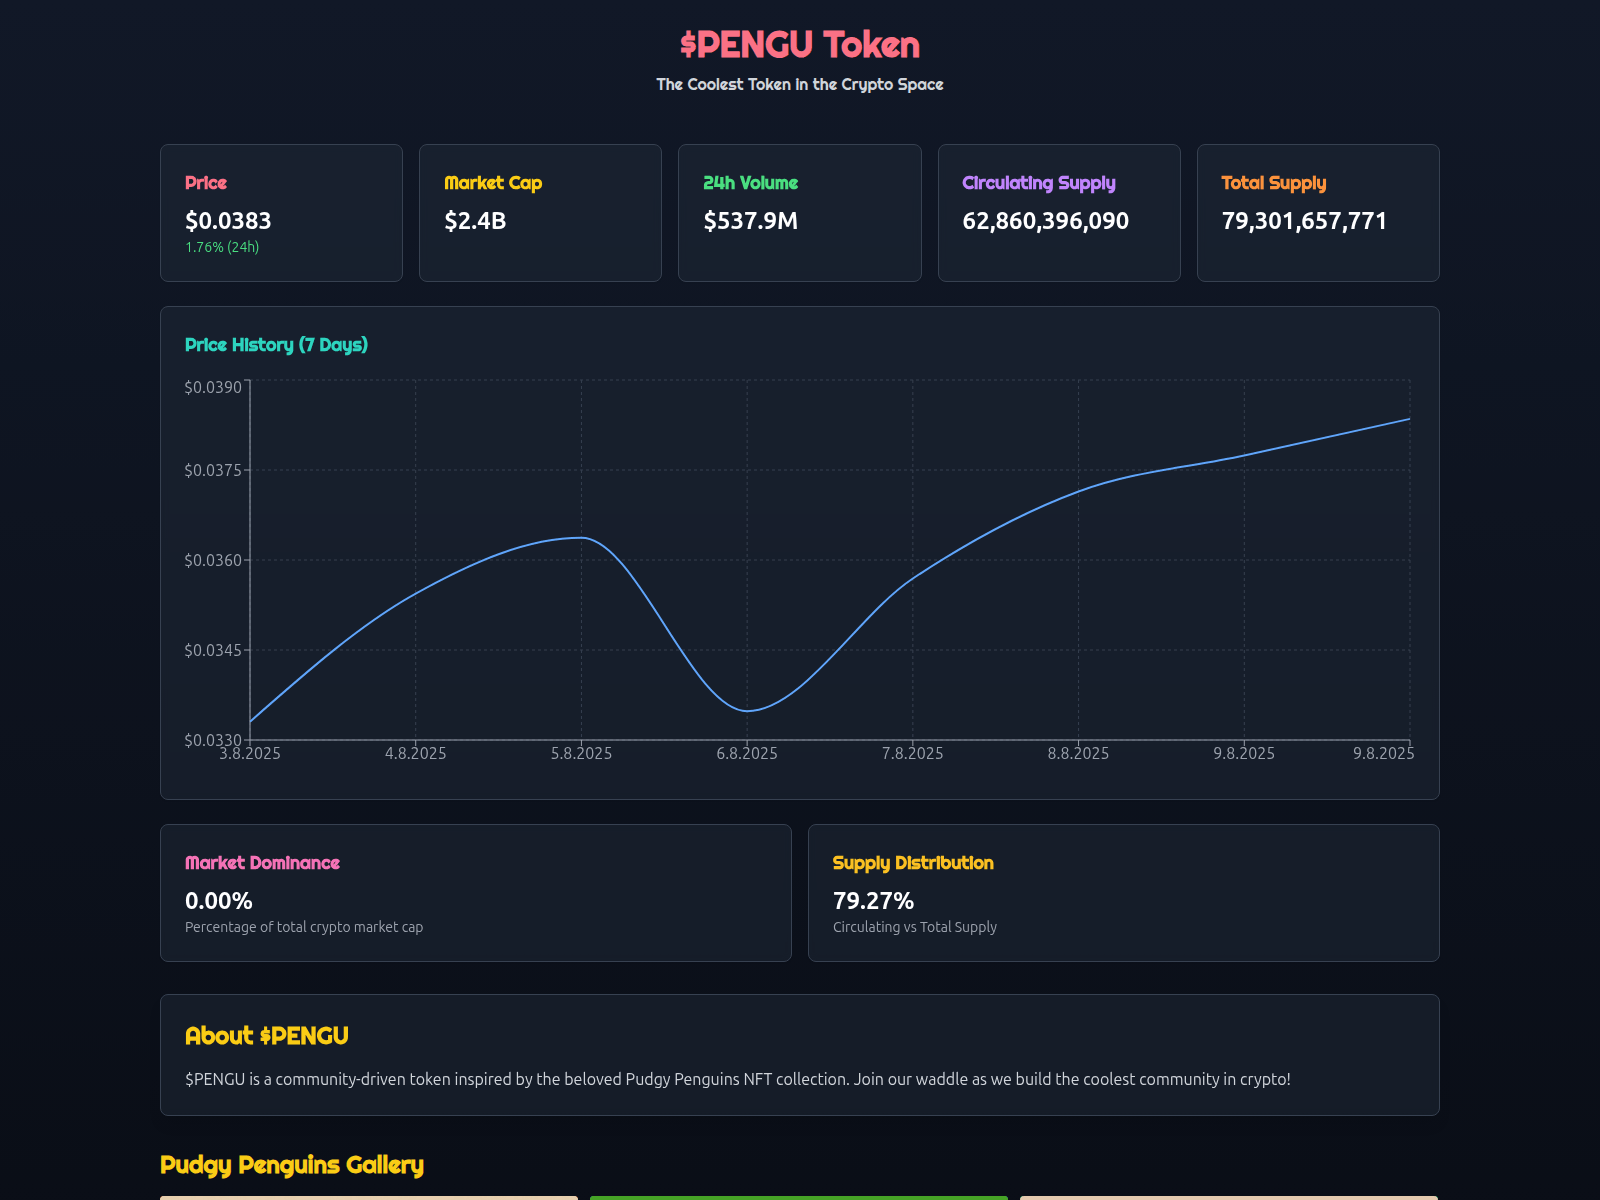Image resolution: width=1600 pixels, height=1200 pixels.
Task: Click the $537.9M volume value
Action: (x=751, y=221)
